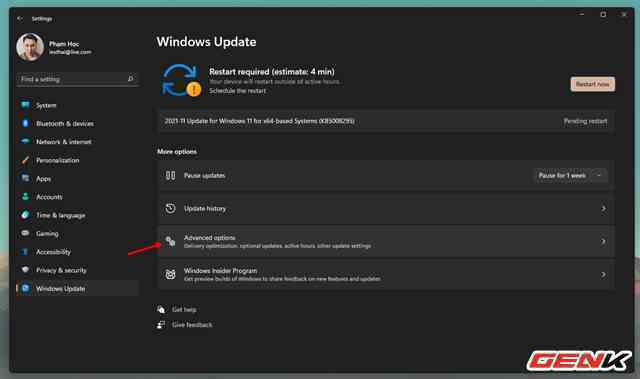Click the search magnifier icon
The height and width of the screenshot is (379, 640).
[x=131, y=78]
